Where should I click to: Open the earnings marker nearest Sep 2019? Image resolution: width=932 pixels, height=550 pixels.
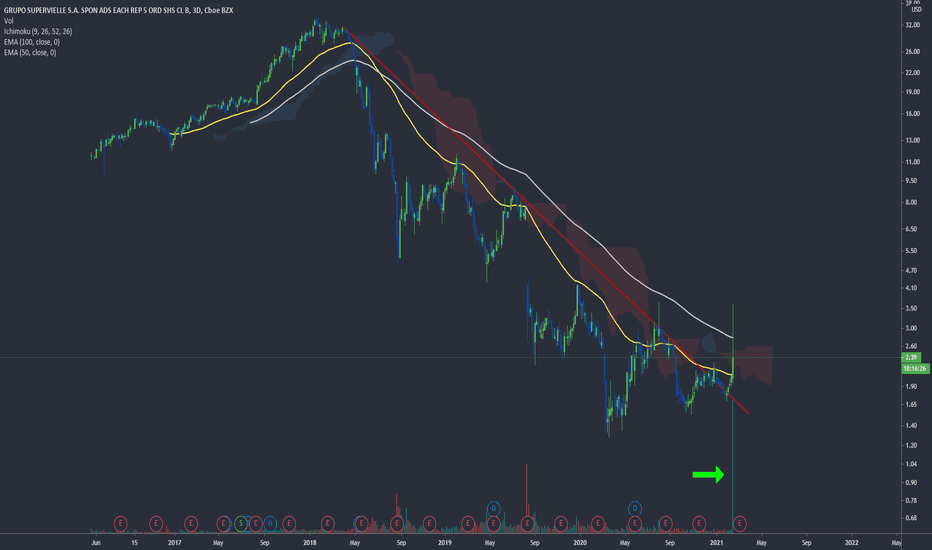tap(527, 524)
